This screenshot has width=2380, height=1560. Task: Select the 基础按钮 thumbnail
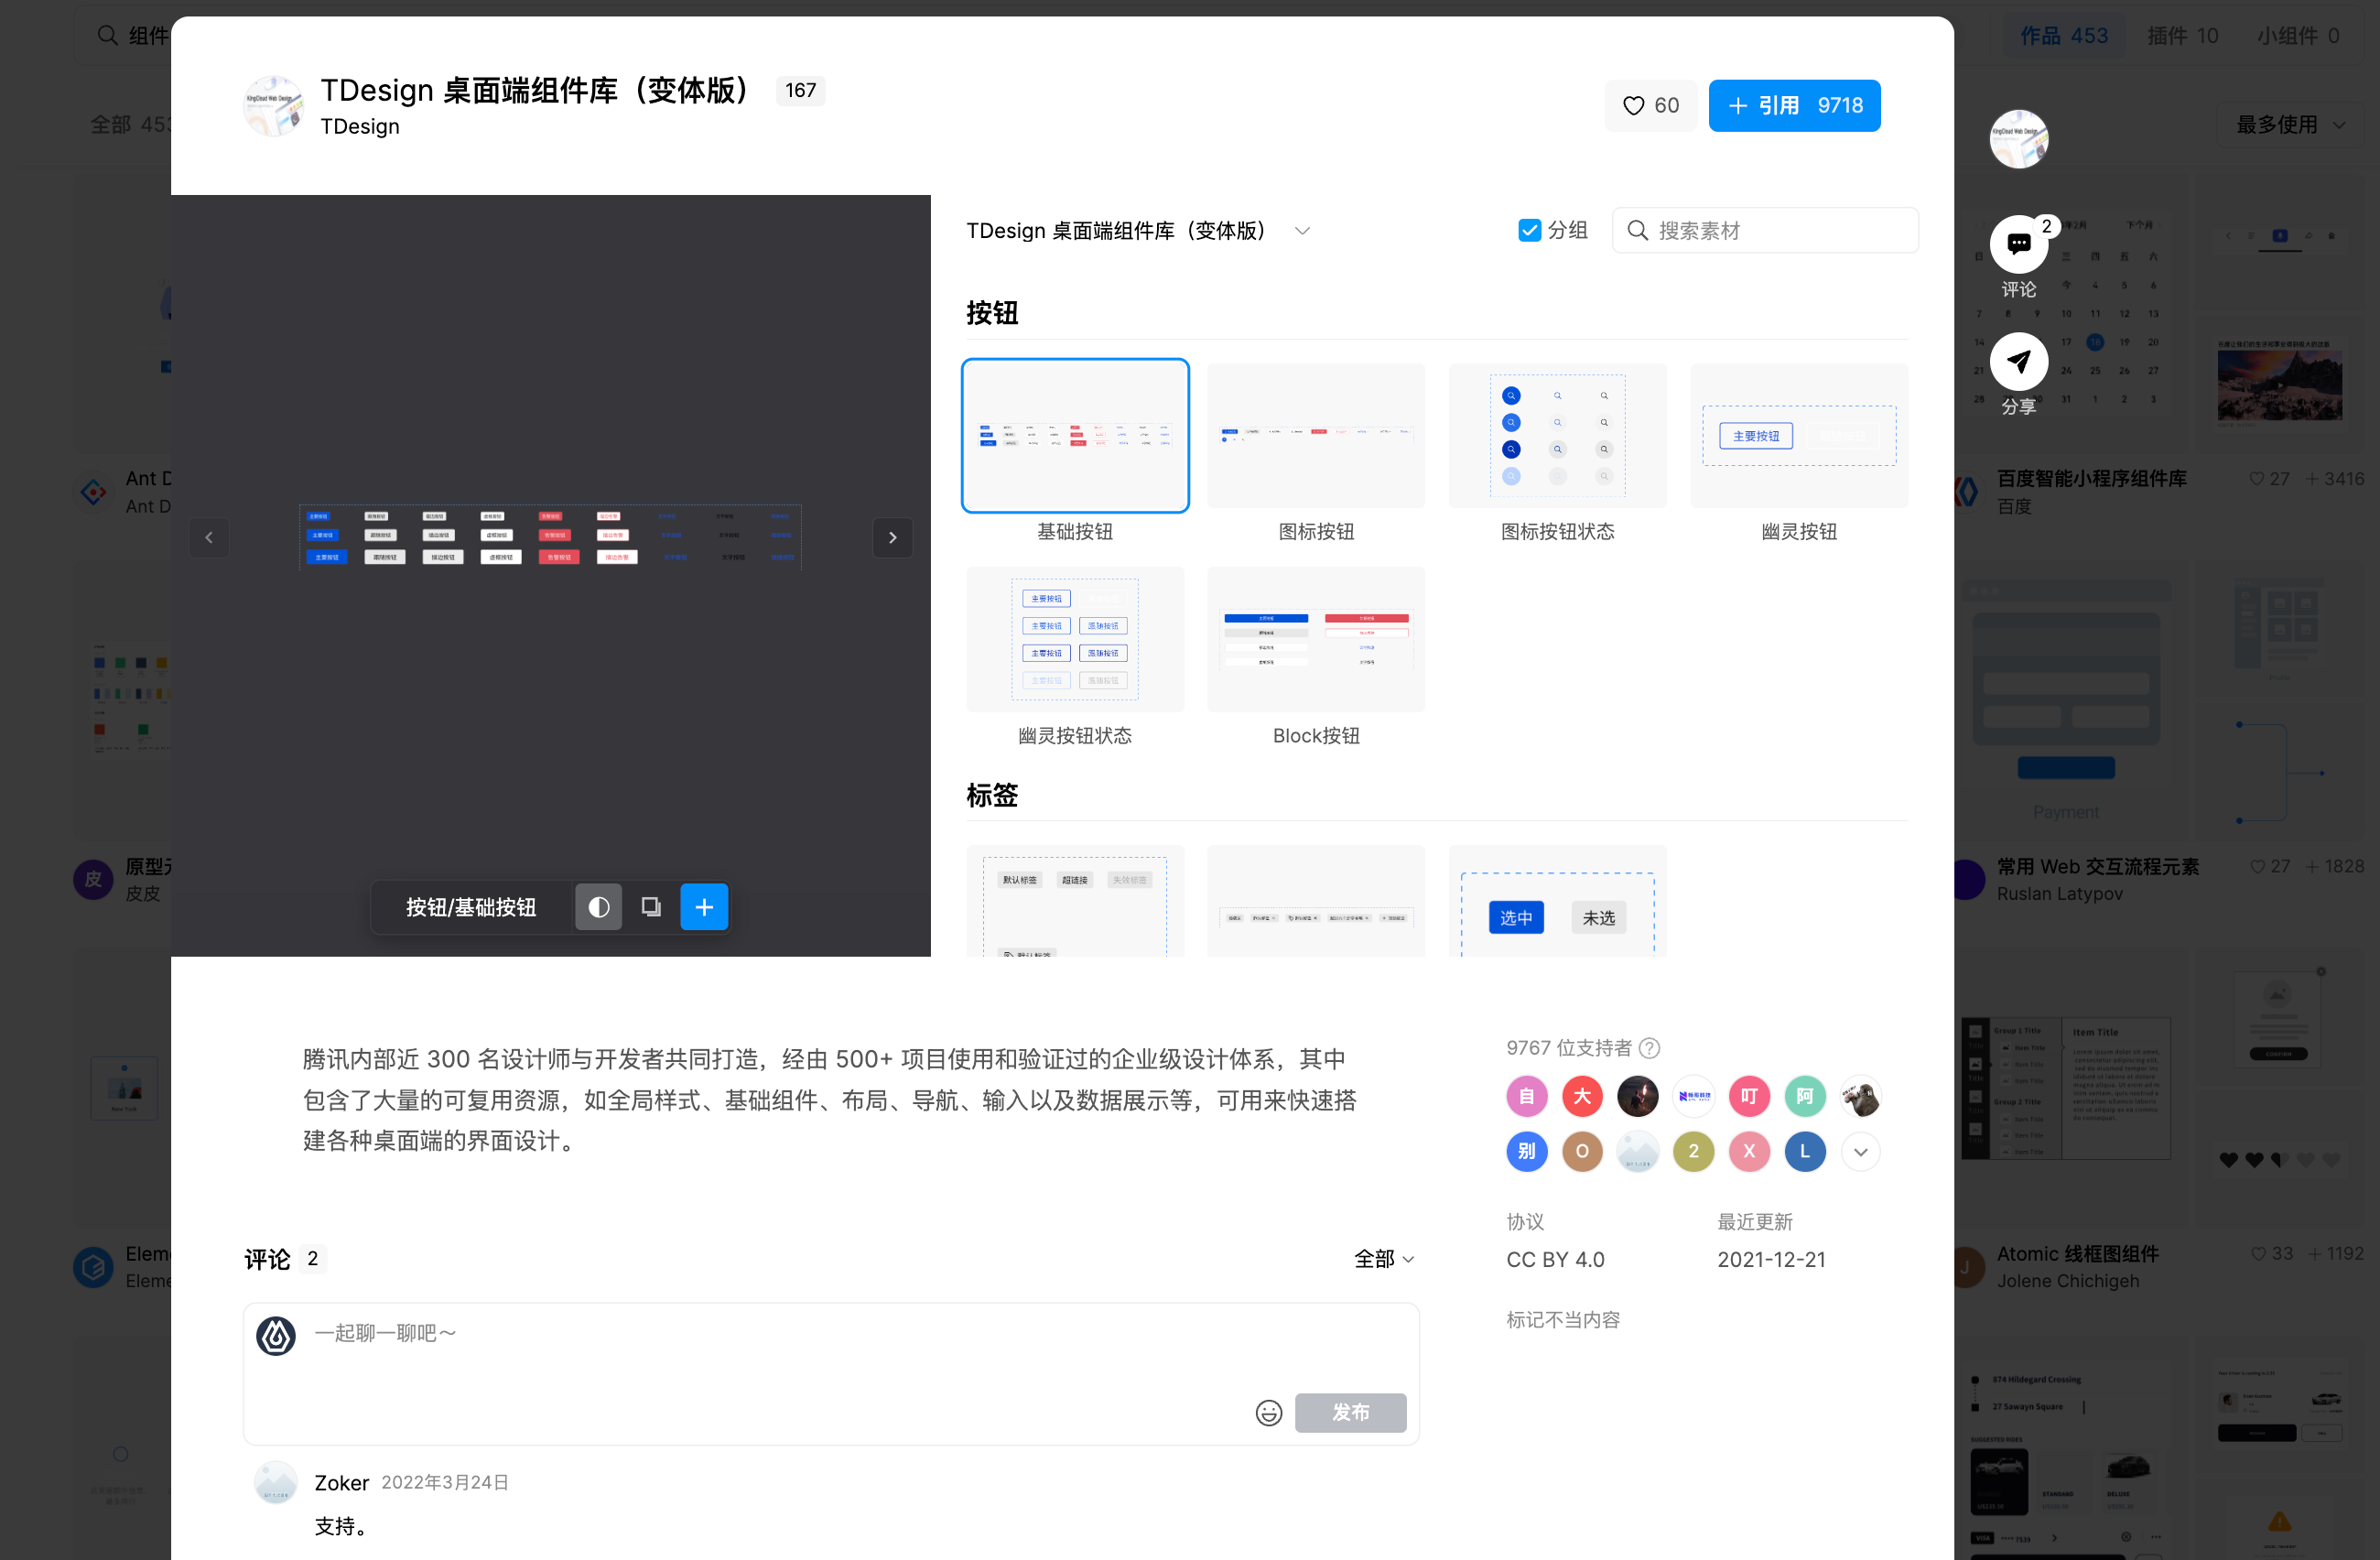point(1075,436)
